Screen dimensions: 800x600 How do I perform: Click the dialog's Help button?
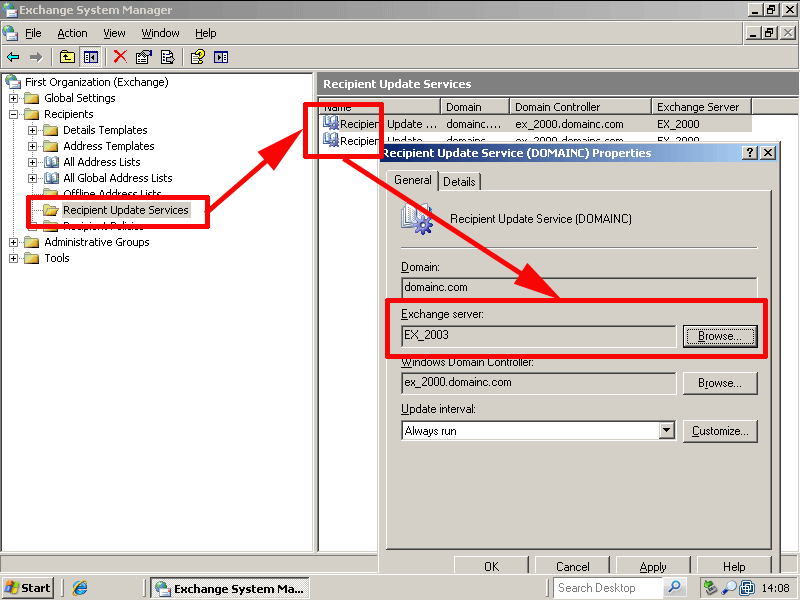coord(734,566)
